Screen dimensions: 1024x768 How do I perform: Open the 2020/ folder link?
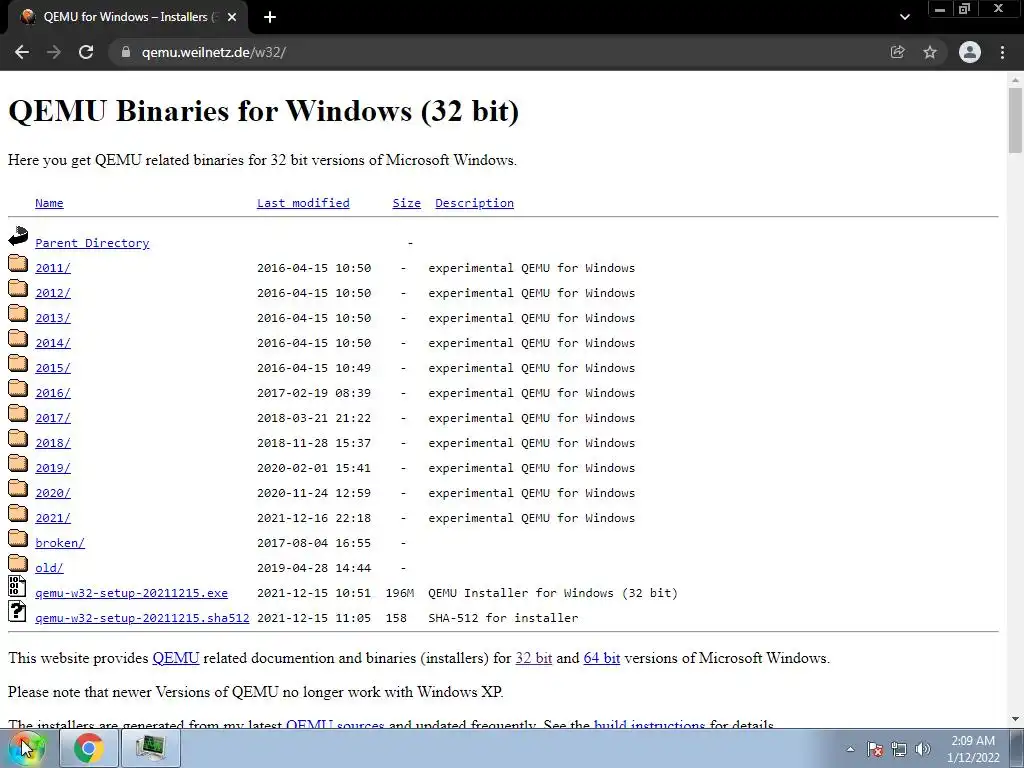(x=52, y=493)
